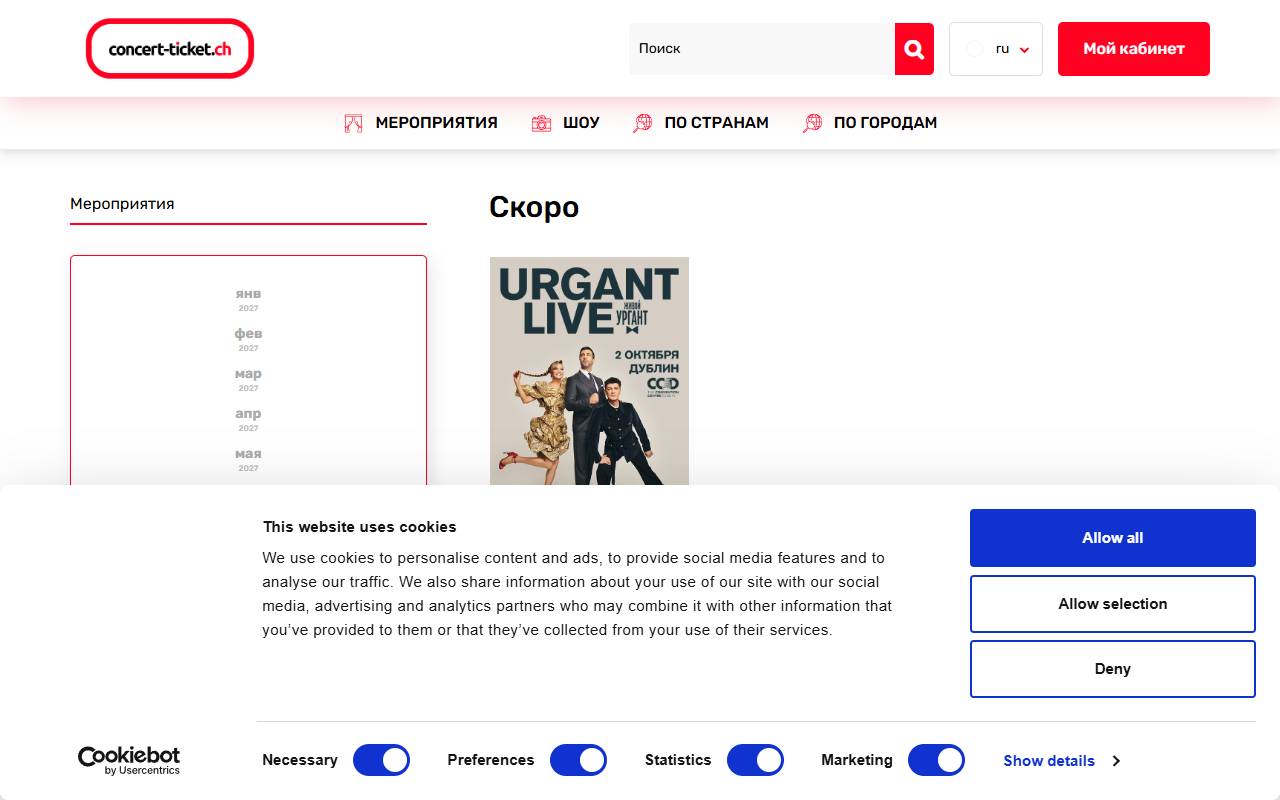The height and width of the screenshot is (800, 1280).
Task: Select month мая 2027
Action: tap(248, 460)
